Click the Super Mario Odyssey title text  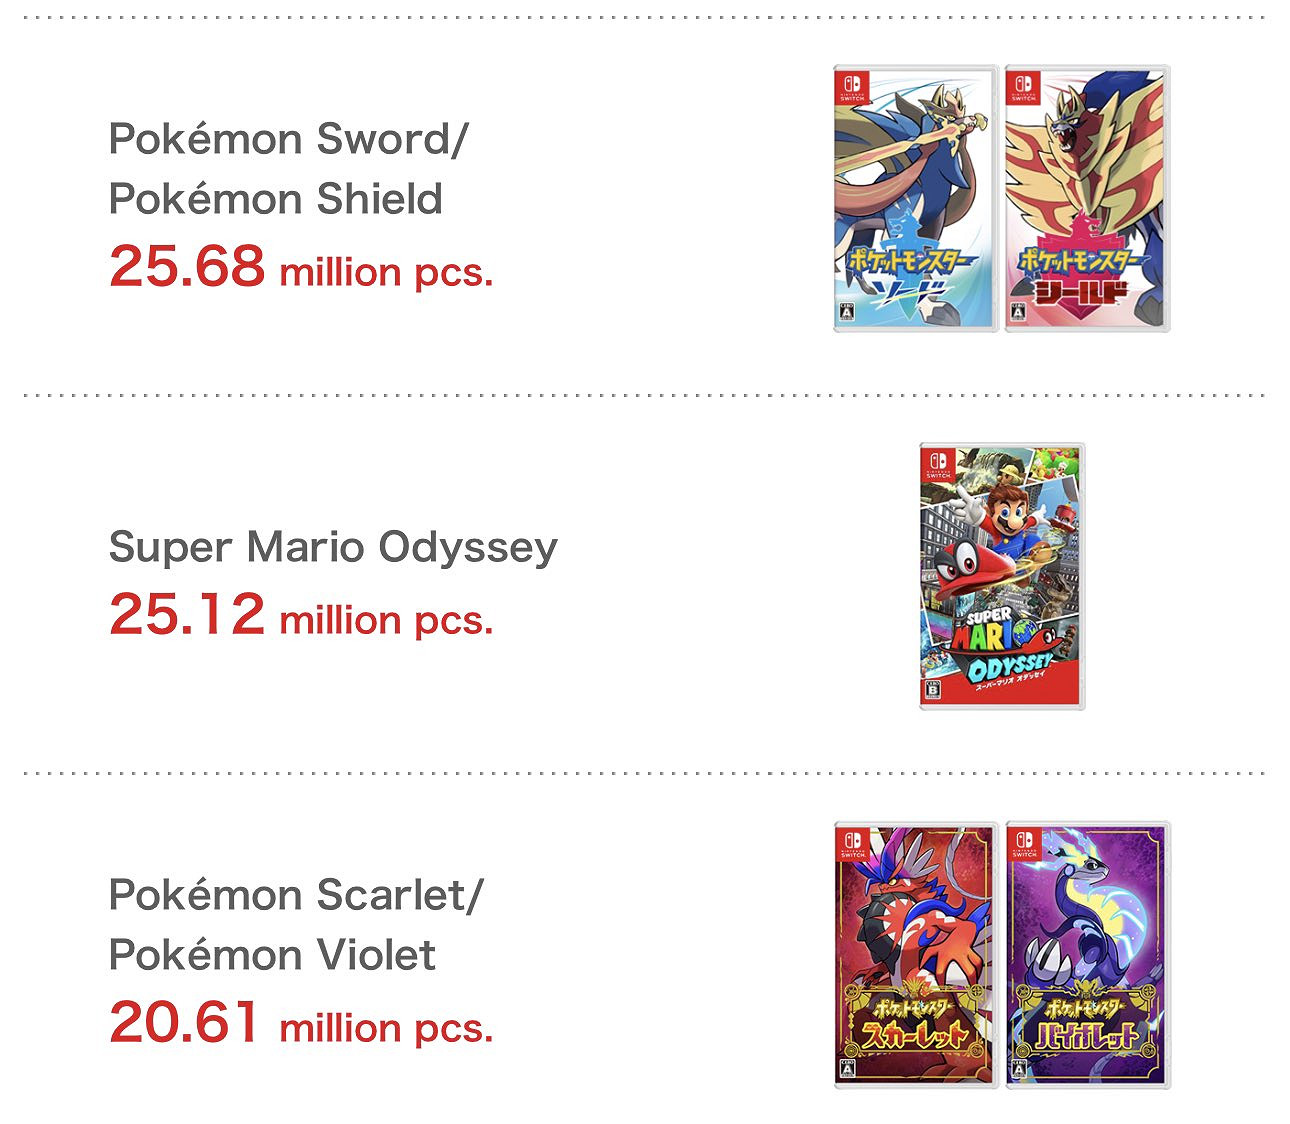333,547
